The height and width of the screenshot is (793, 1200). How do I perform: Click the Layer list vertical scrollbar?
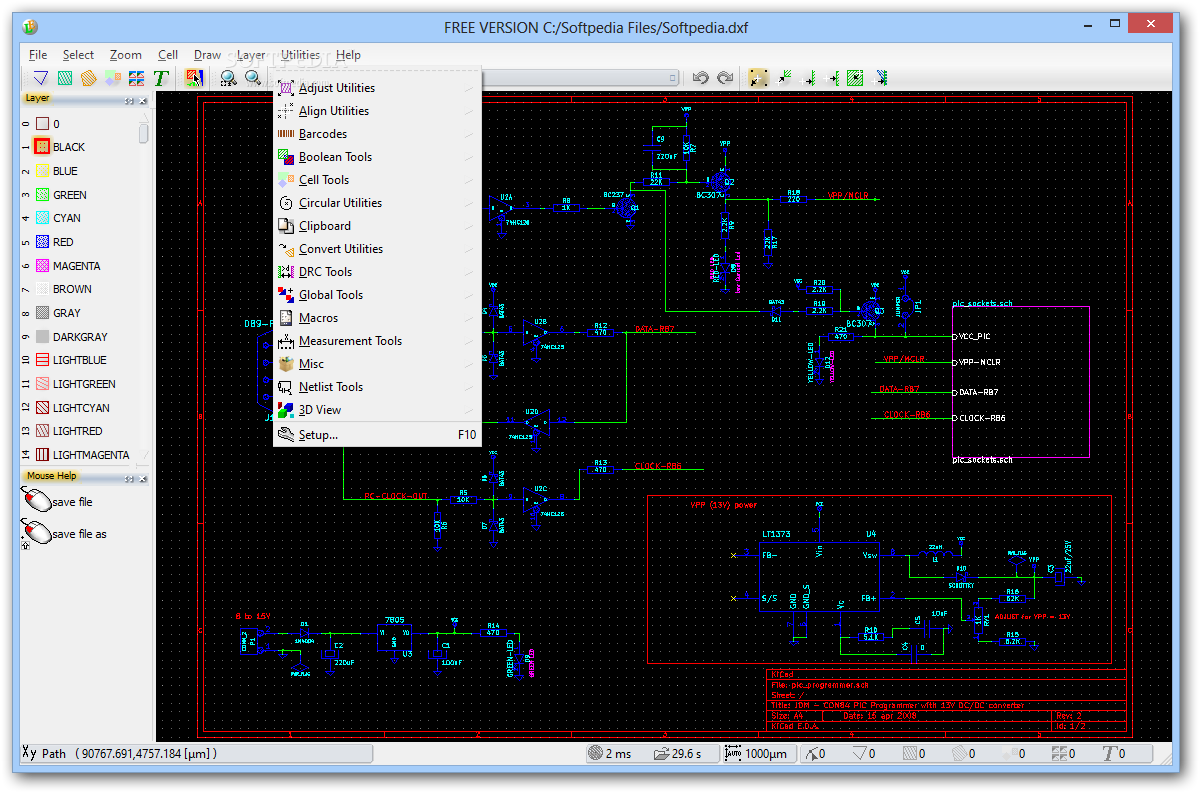[x=144, y=133]
